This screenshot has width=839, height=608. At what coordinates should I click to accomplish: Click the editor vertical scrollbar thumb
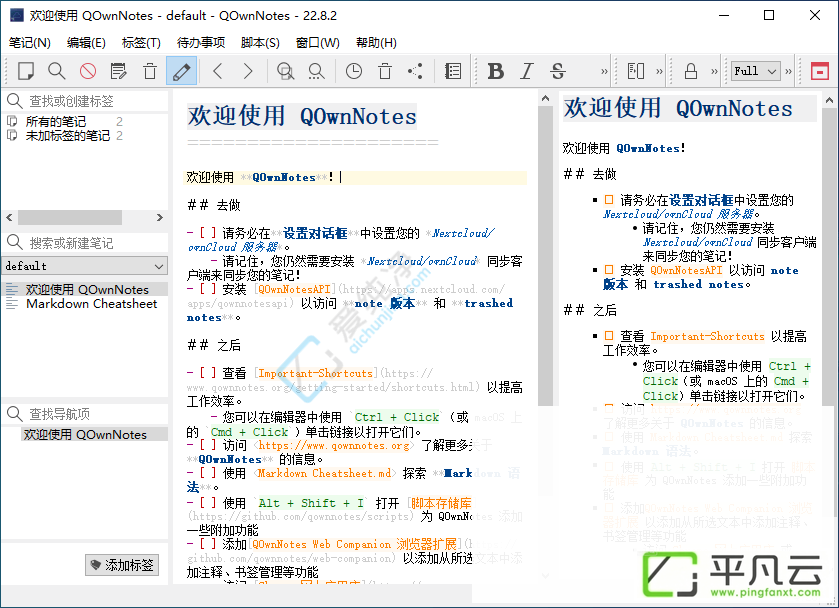click(545, 256)
